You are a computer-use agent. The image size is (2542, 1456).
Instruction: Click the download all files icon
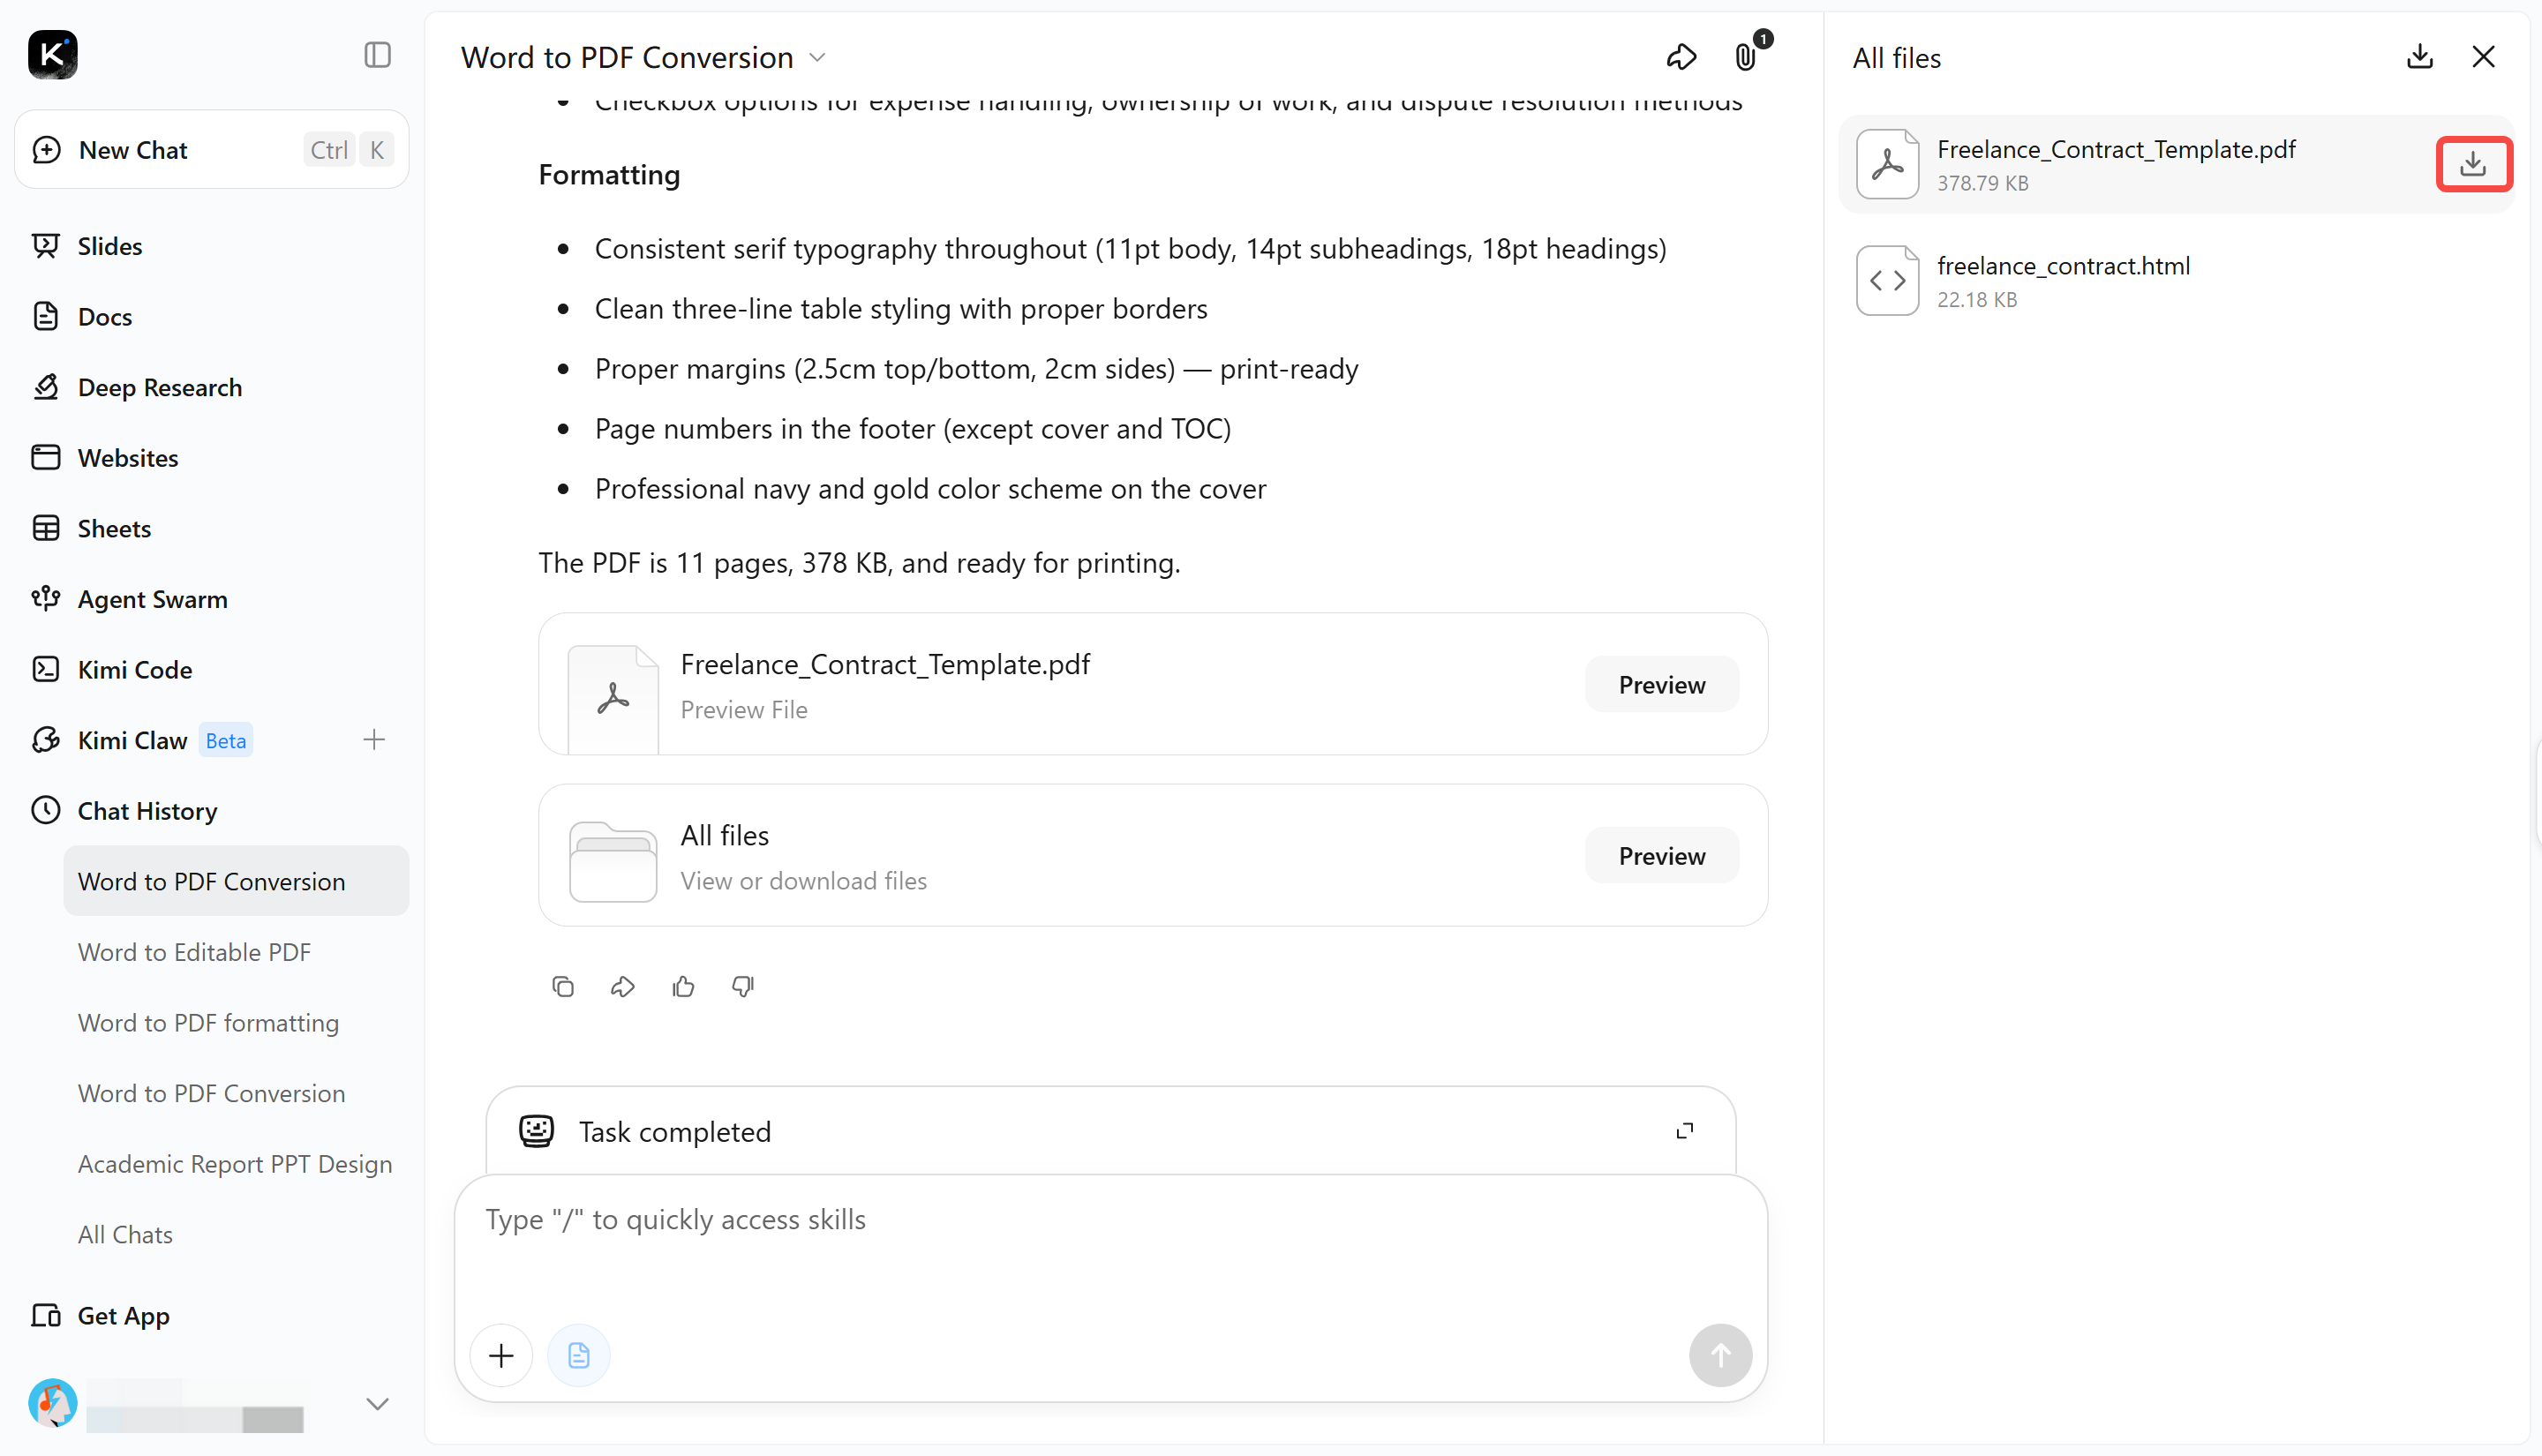coord(2419,57)
